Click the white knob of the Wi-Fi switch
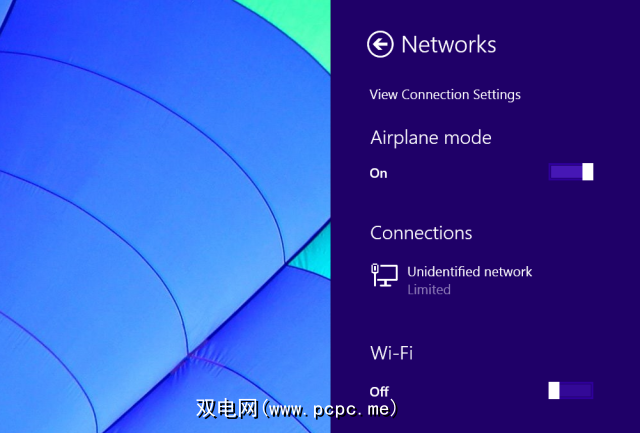This screenshot has height=433, width=640. click(x=554, y=391)
